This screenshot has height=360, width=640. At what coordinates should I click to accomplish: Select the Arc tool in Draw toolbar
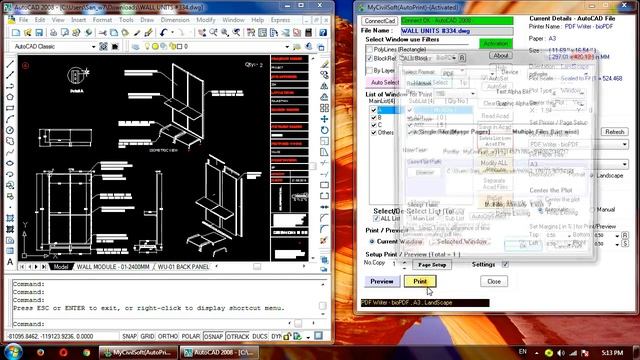click(10, 119)
